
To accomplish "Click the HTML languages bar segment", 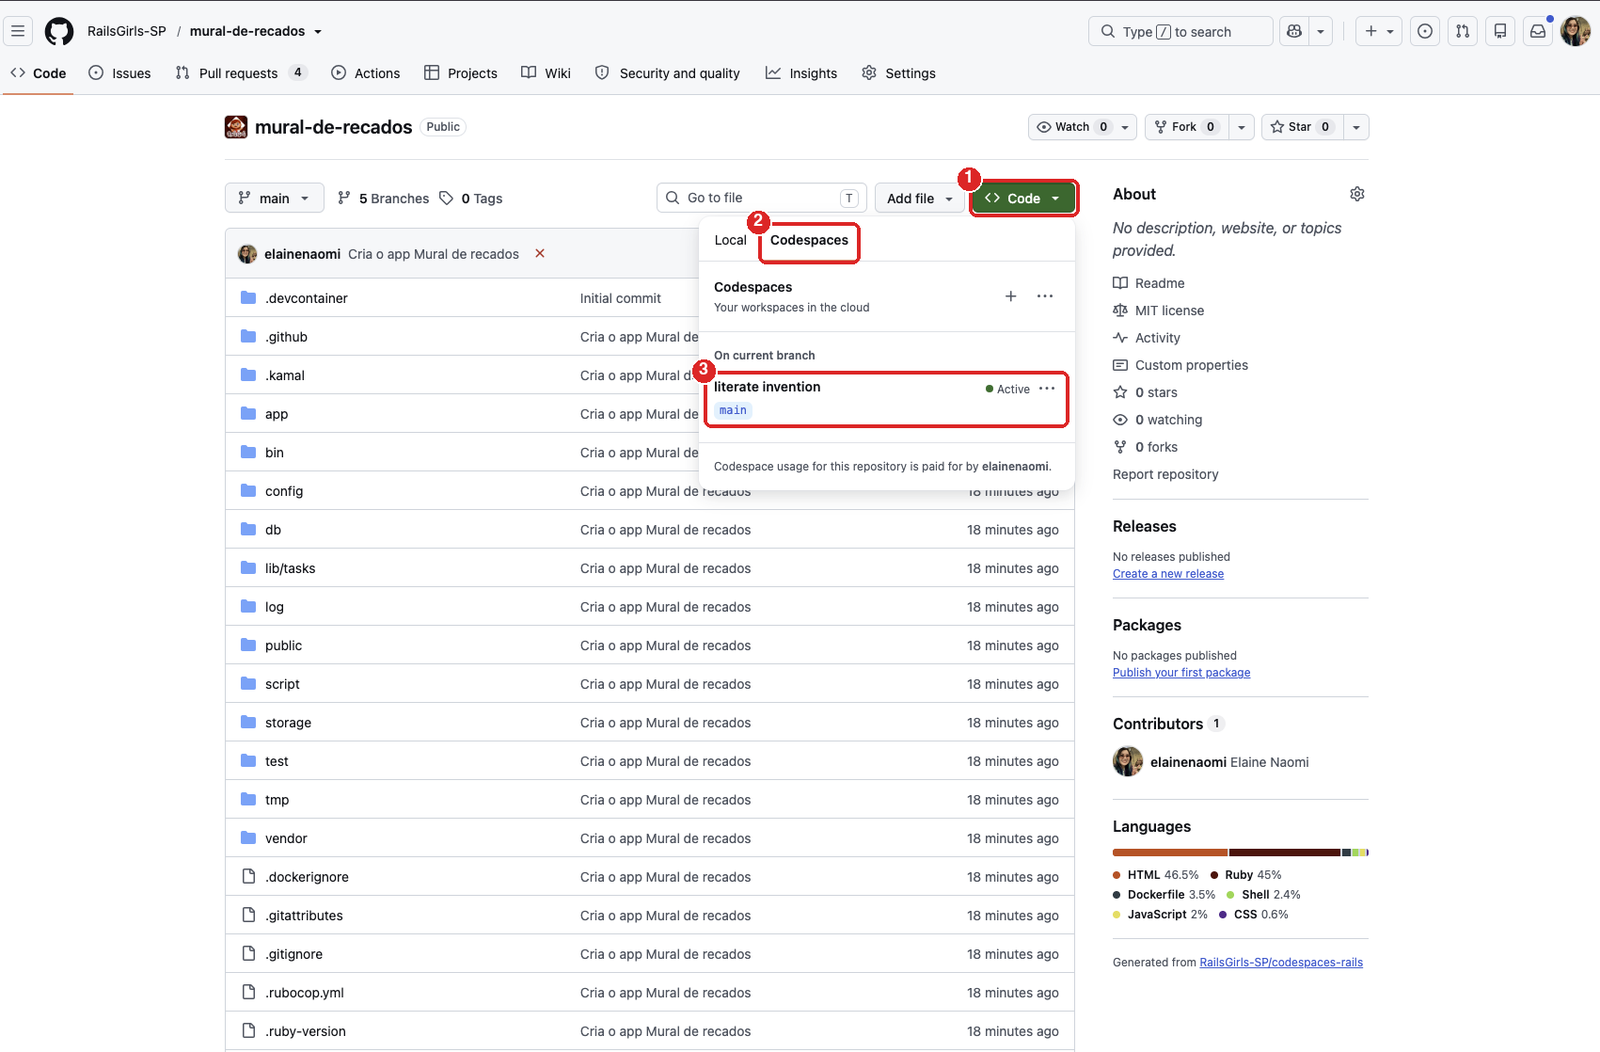I will (x=1170, y=853).
